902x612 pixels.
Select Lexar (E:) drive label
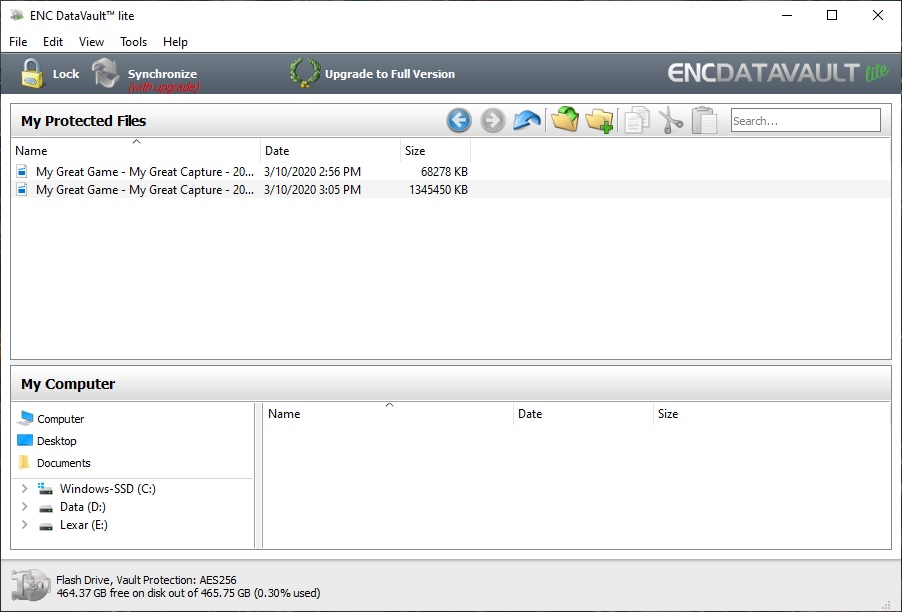click(83, 525)
